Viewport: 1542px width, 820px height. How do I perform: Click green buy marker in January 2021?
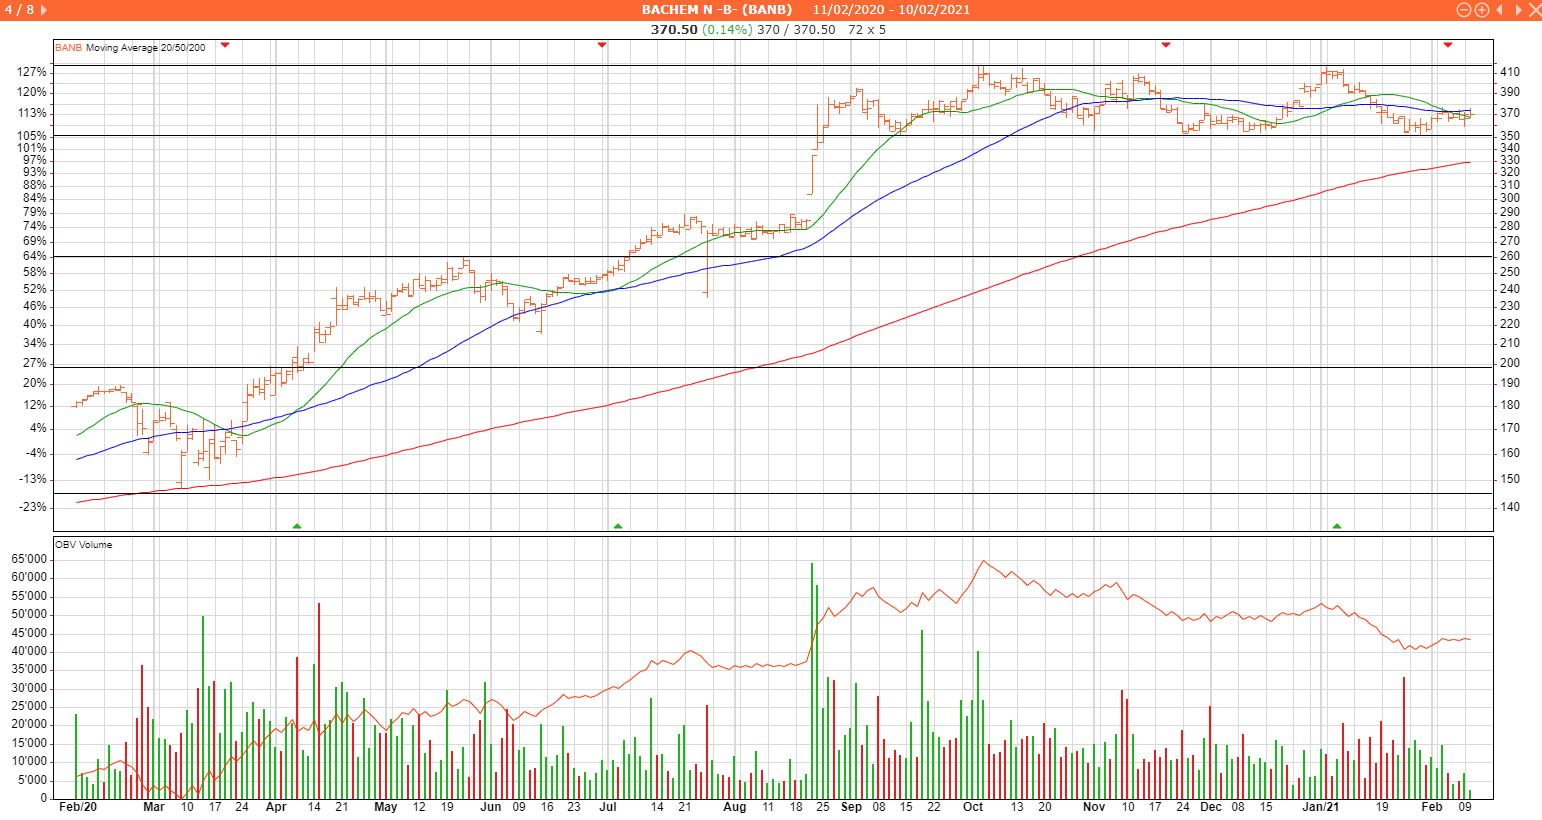coord(1337,525)
